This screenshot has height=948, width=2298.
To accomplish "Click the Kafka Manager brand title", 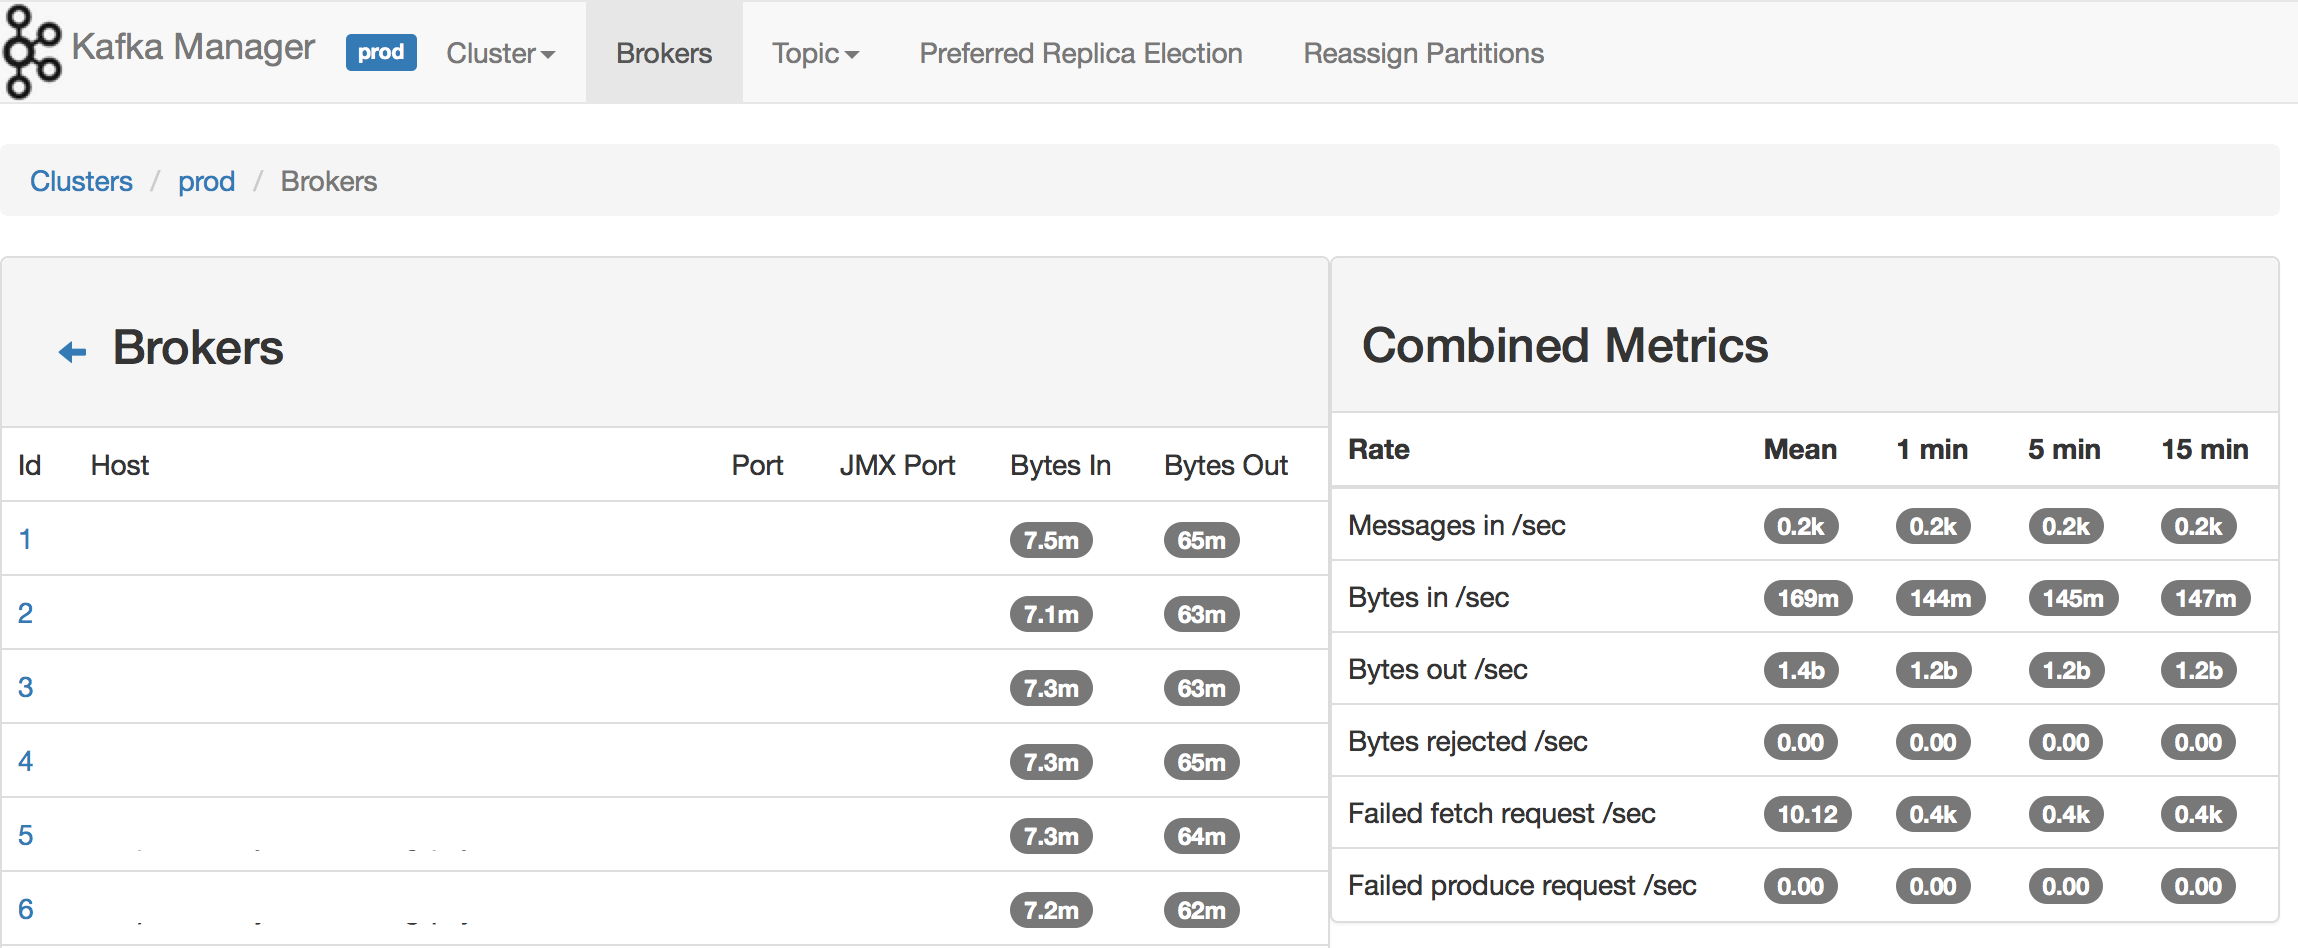I will coord(193,47).
